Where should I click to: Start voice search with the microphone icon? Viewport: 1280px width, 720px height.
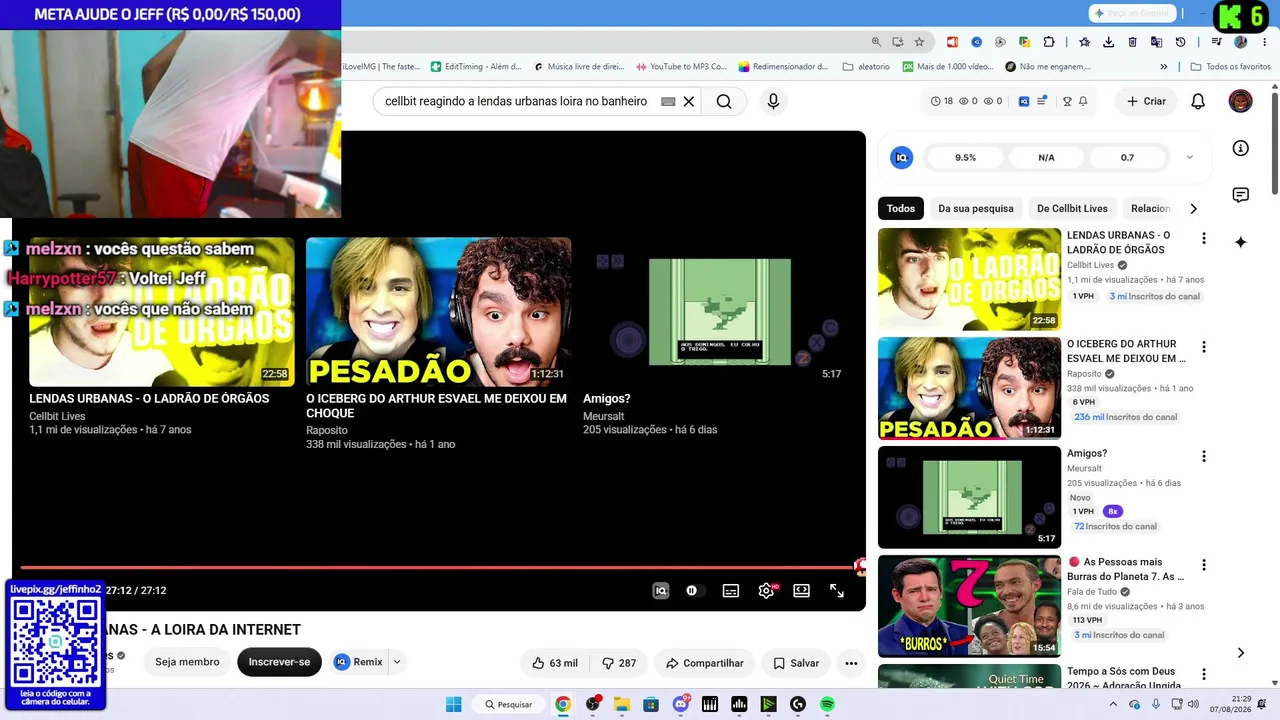pos(773,101)
